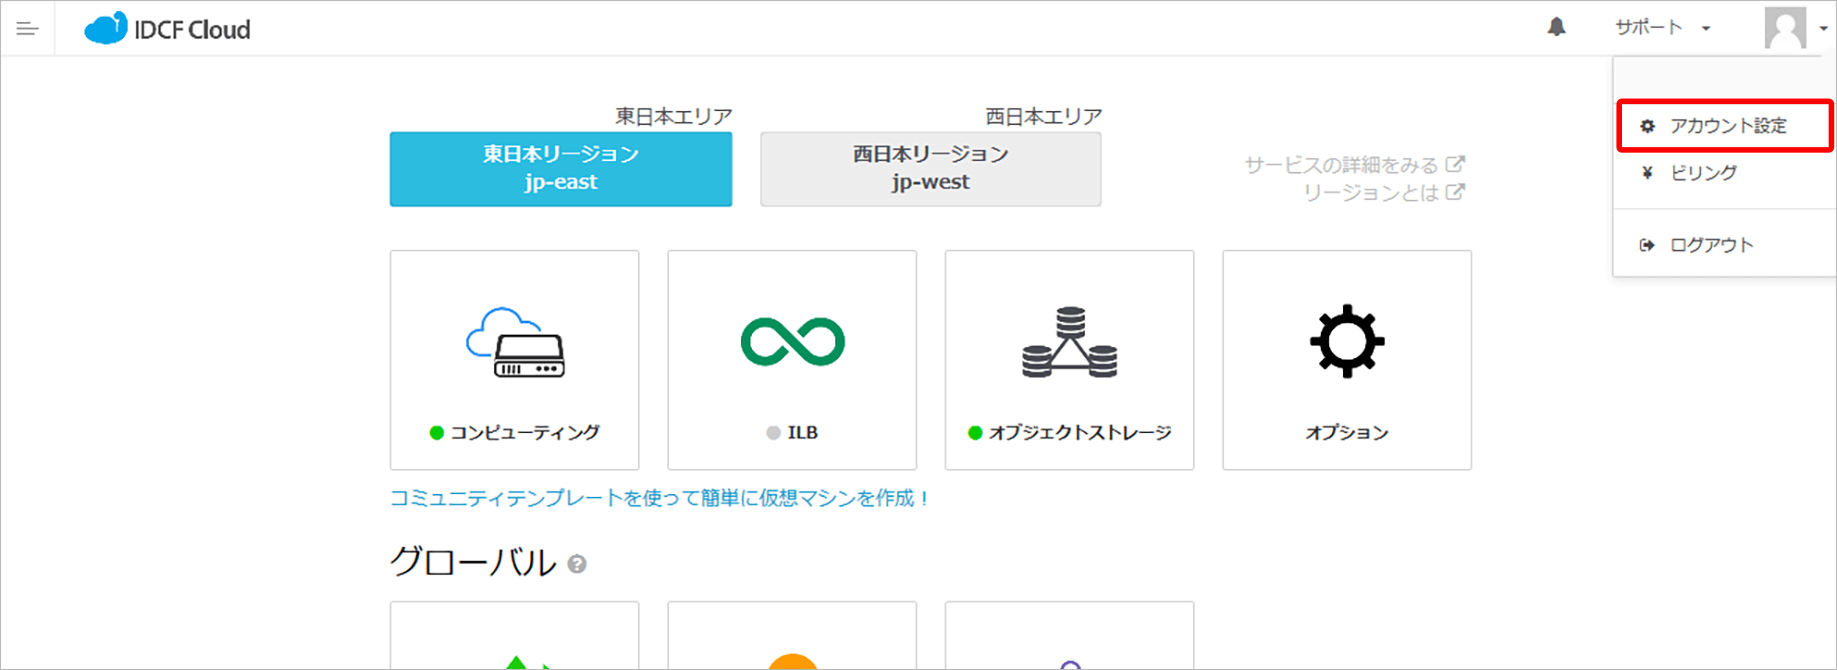The image size is (1837, 670).
Task: Open the グローバル card with purple icon
Action: pos(1069,636)
